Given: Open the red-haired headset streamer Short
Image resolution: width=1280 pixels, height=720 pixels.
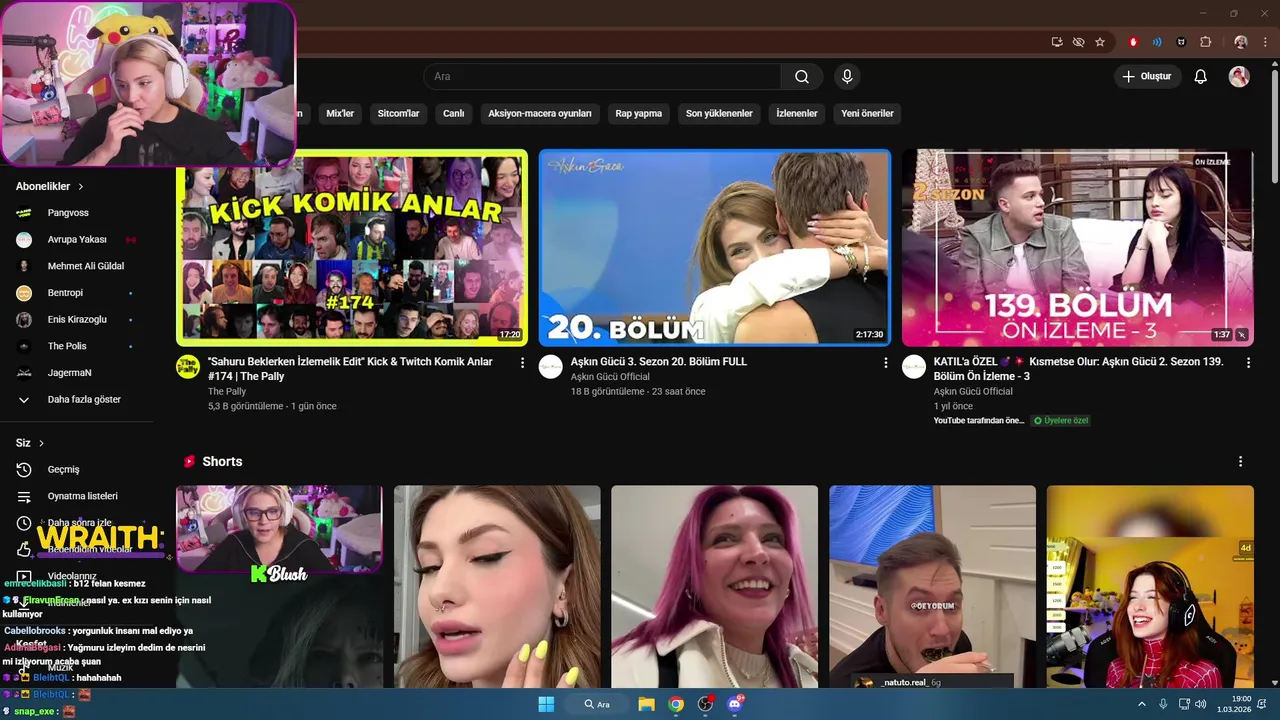Looking at the screenshot, I should click(x=1150, y=587).
